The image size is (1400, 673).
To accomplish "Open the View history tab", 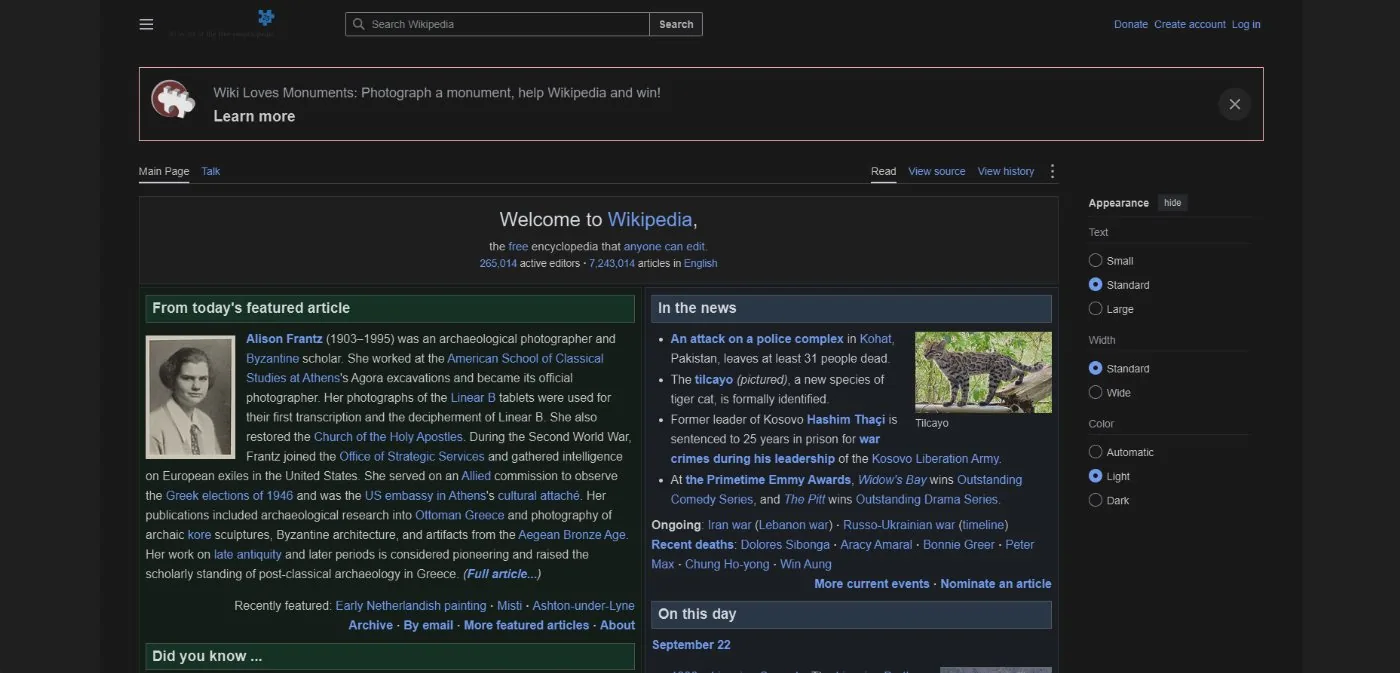I will pyautogui.click(x=1006, y=171).
